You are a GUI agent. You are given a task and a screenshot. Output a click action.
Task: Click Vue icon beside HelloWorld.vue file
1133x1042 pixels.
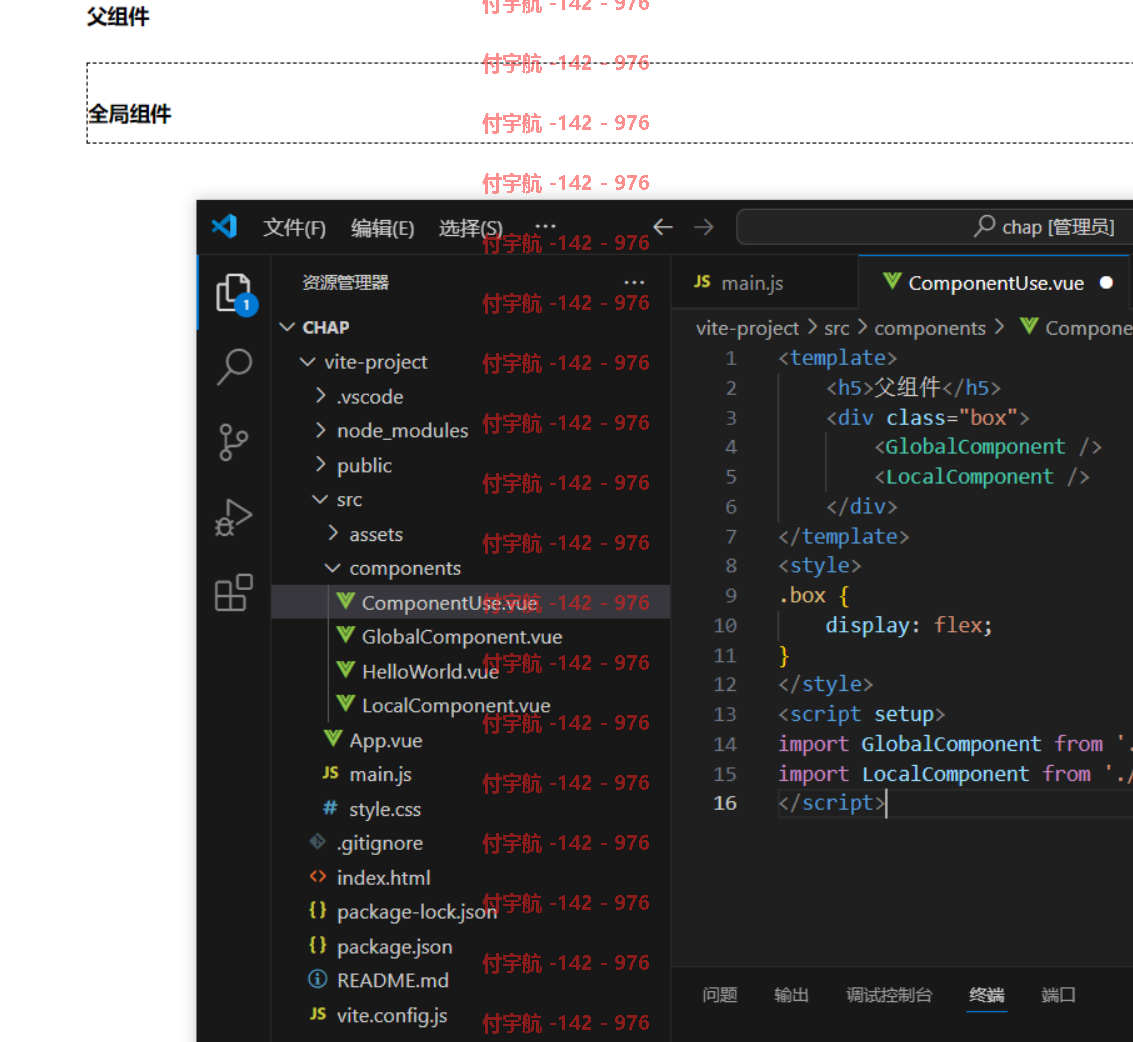[x=345, y=671]
